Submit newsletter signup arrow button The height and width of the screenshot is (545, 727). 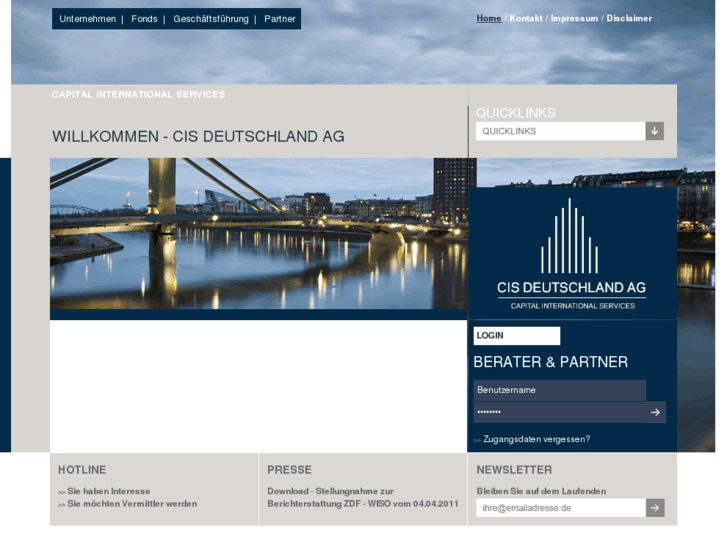pyautogui.click(x=655, y=508)
